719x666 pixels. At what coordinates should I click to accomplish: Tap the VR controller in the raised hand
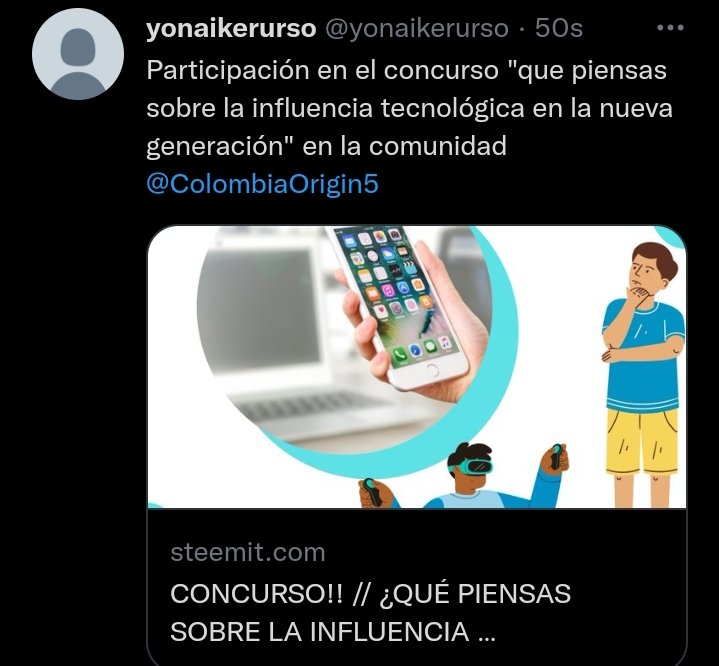point(556,457)
